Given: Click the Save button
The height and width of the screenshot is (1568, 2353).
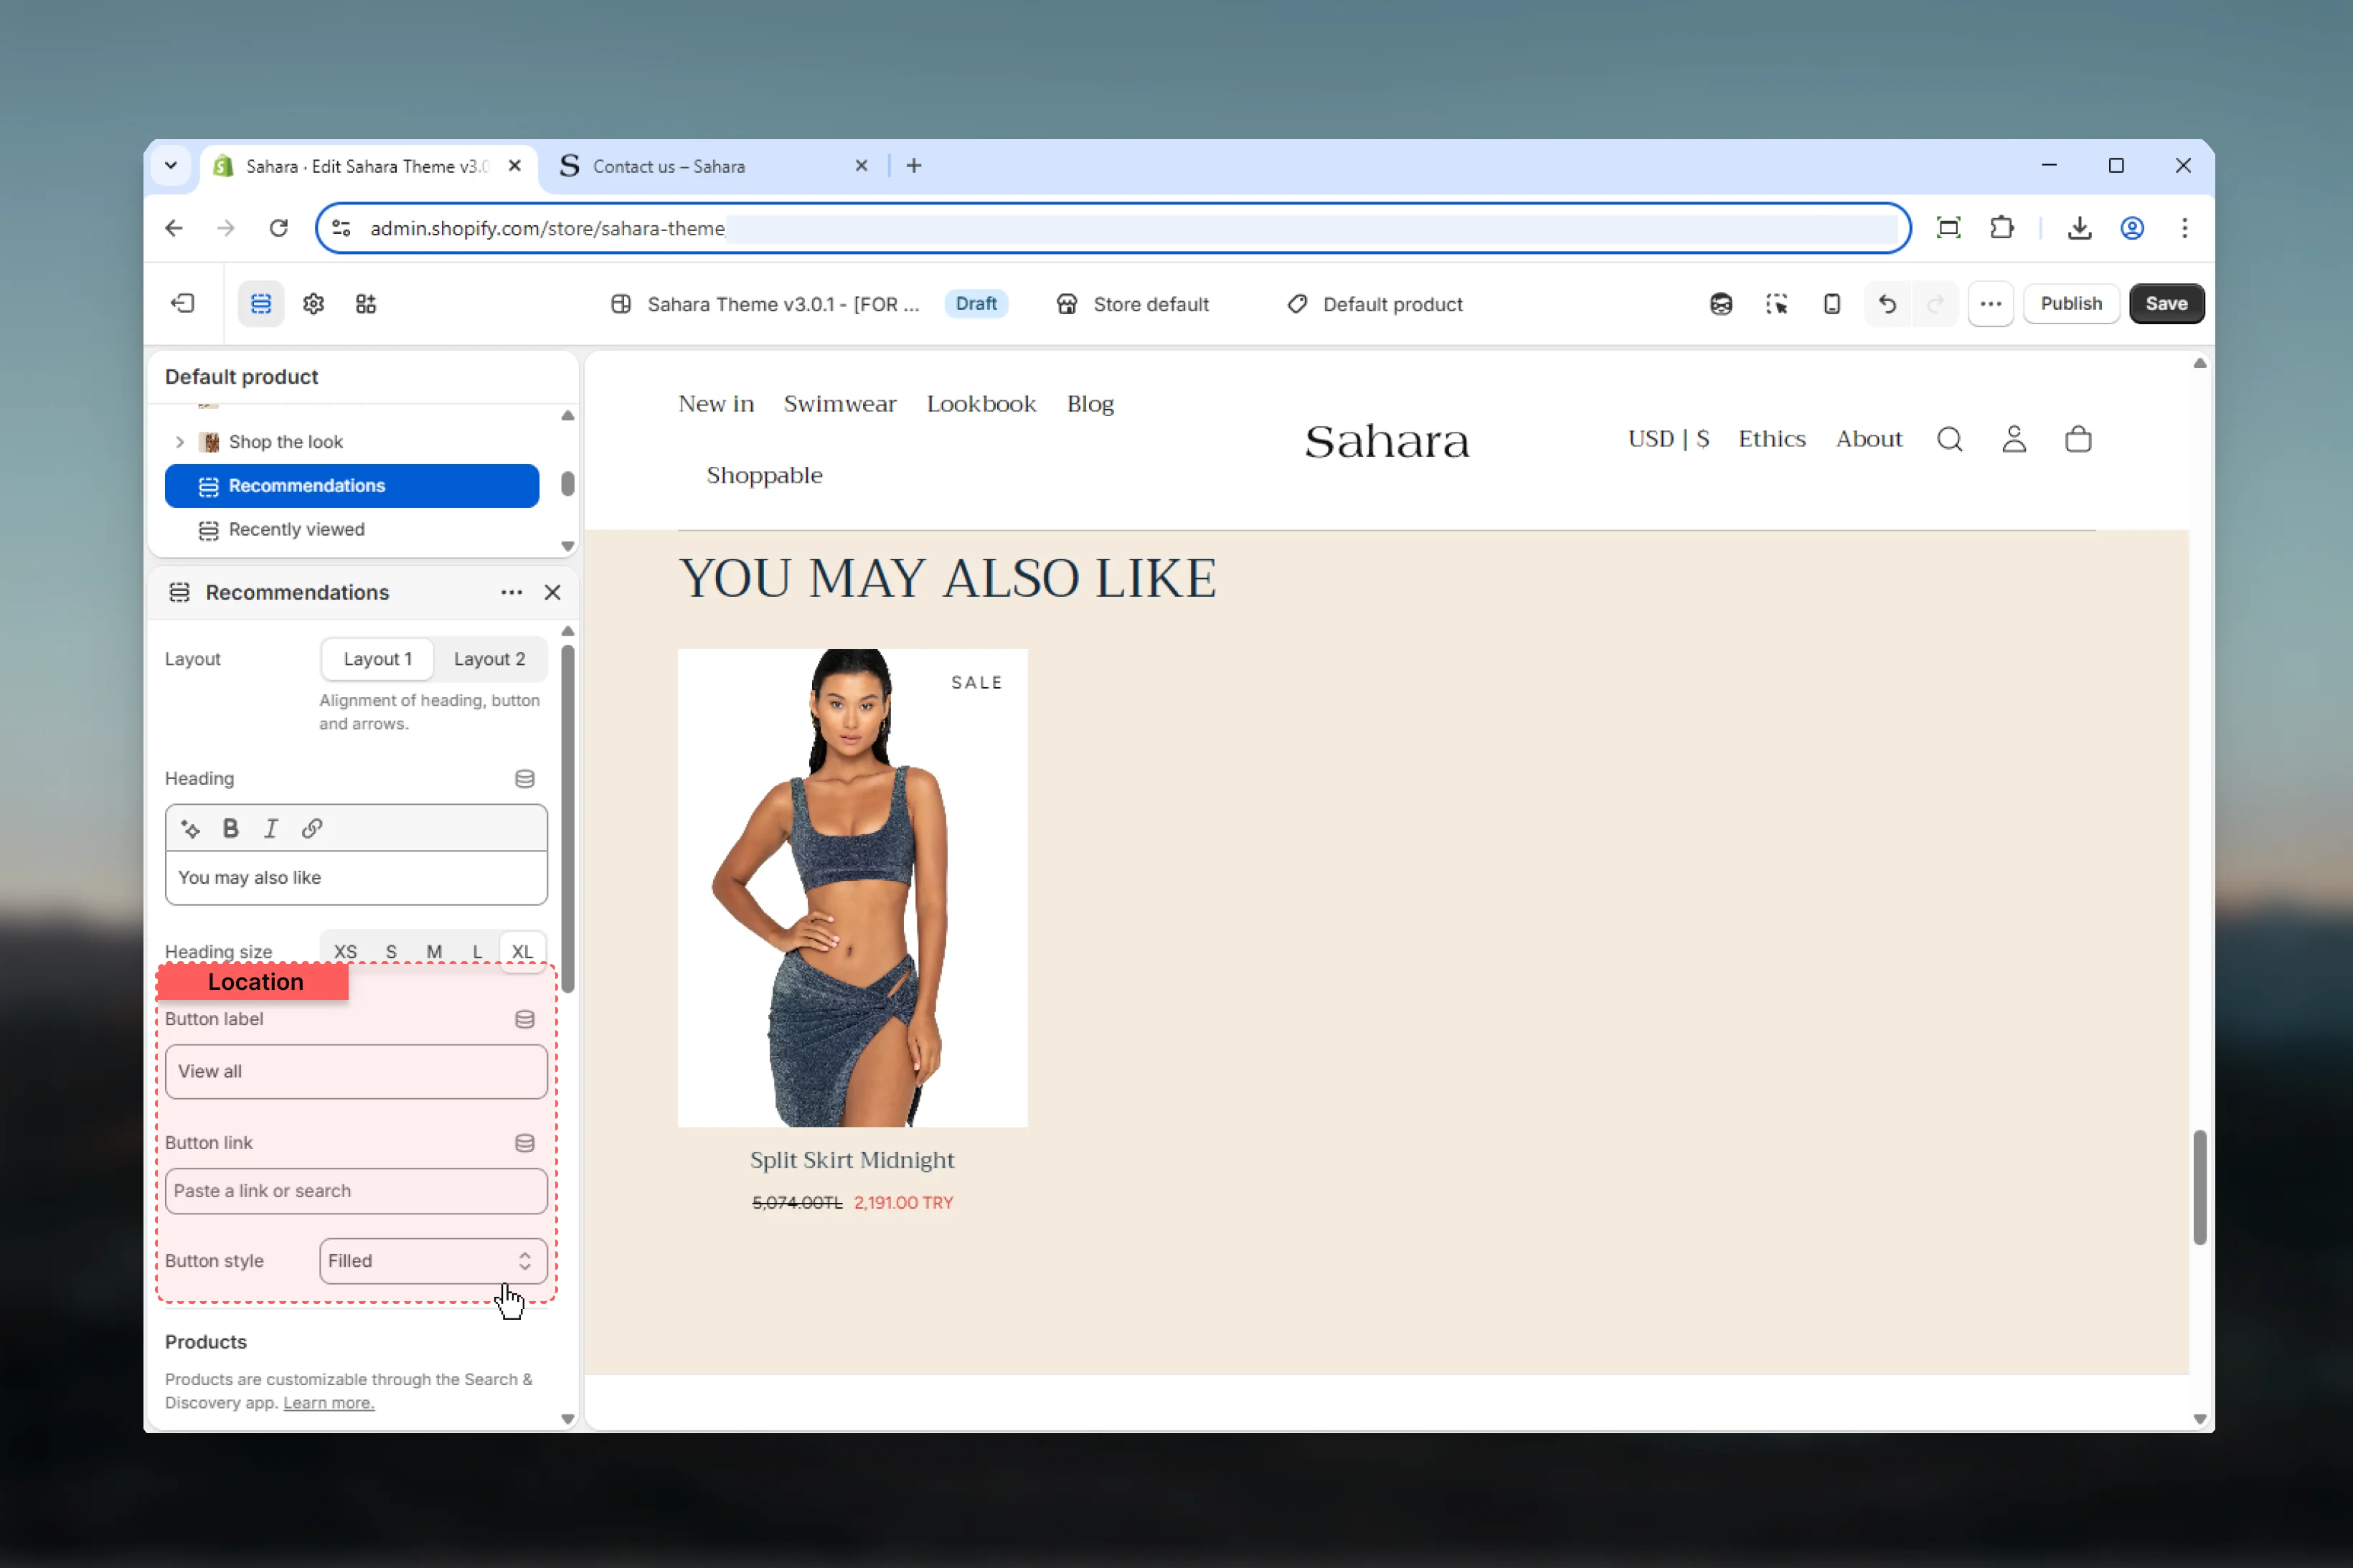Looking at the screenshot, I should [2166, 303].
